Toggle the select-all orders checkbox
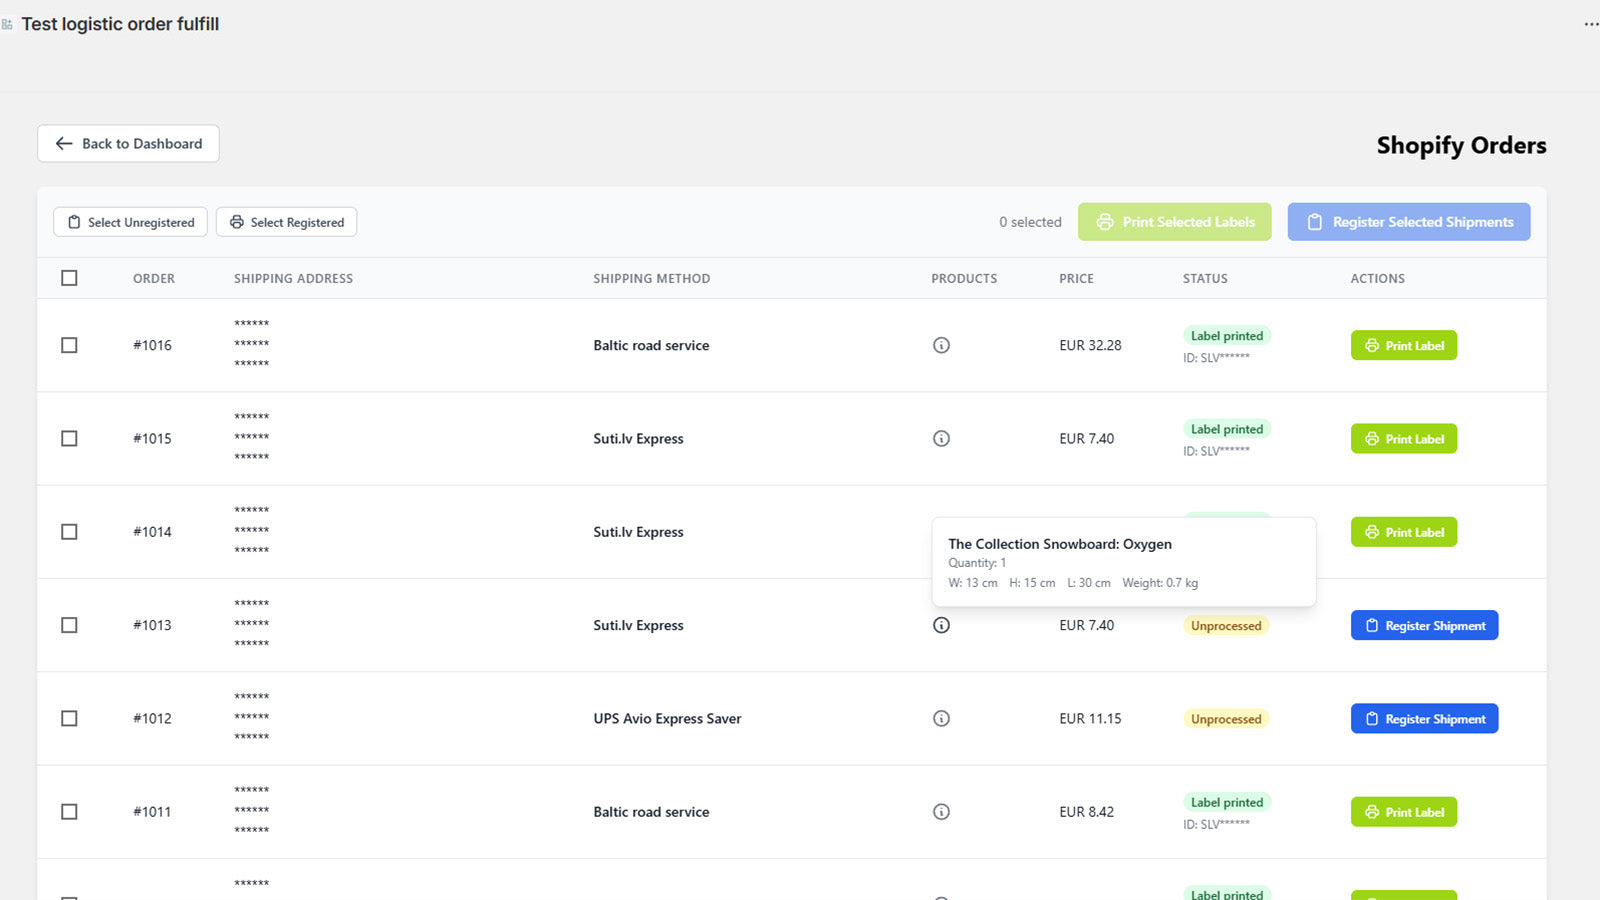 coord(69,278)
